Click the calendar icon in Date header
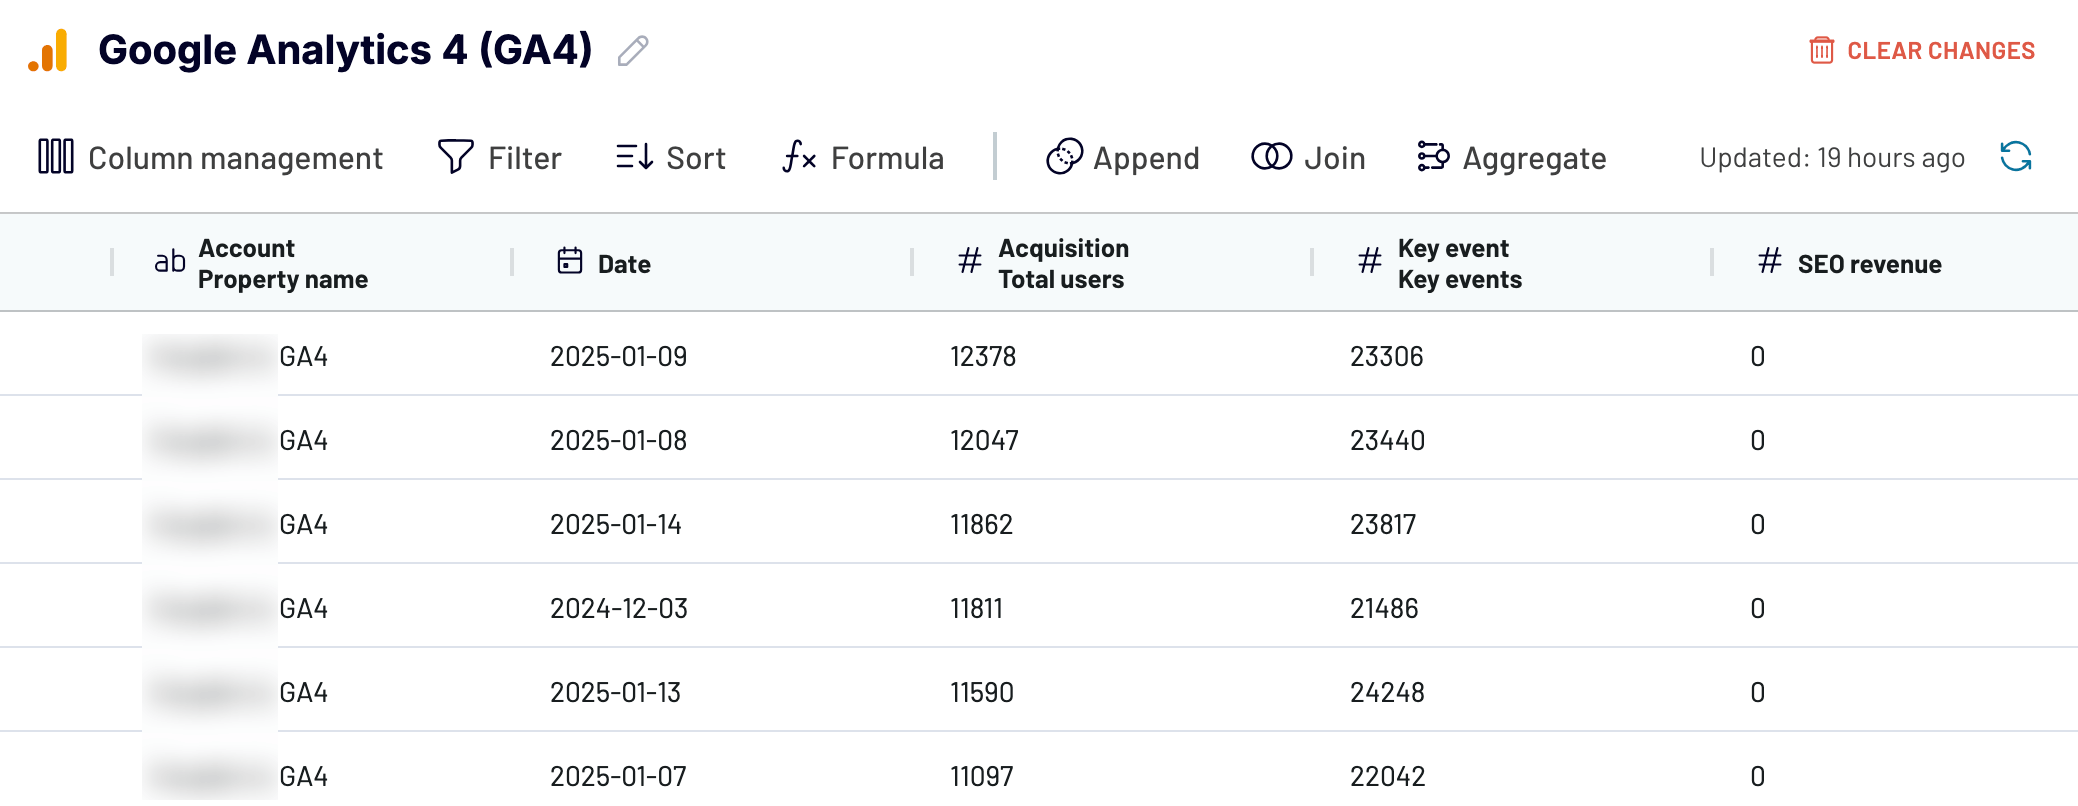The width and height of the screenshot is (2078, 806). click(570, 261)
